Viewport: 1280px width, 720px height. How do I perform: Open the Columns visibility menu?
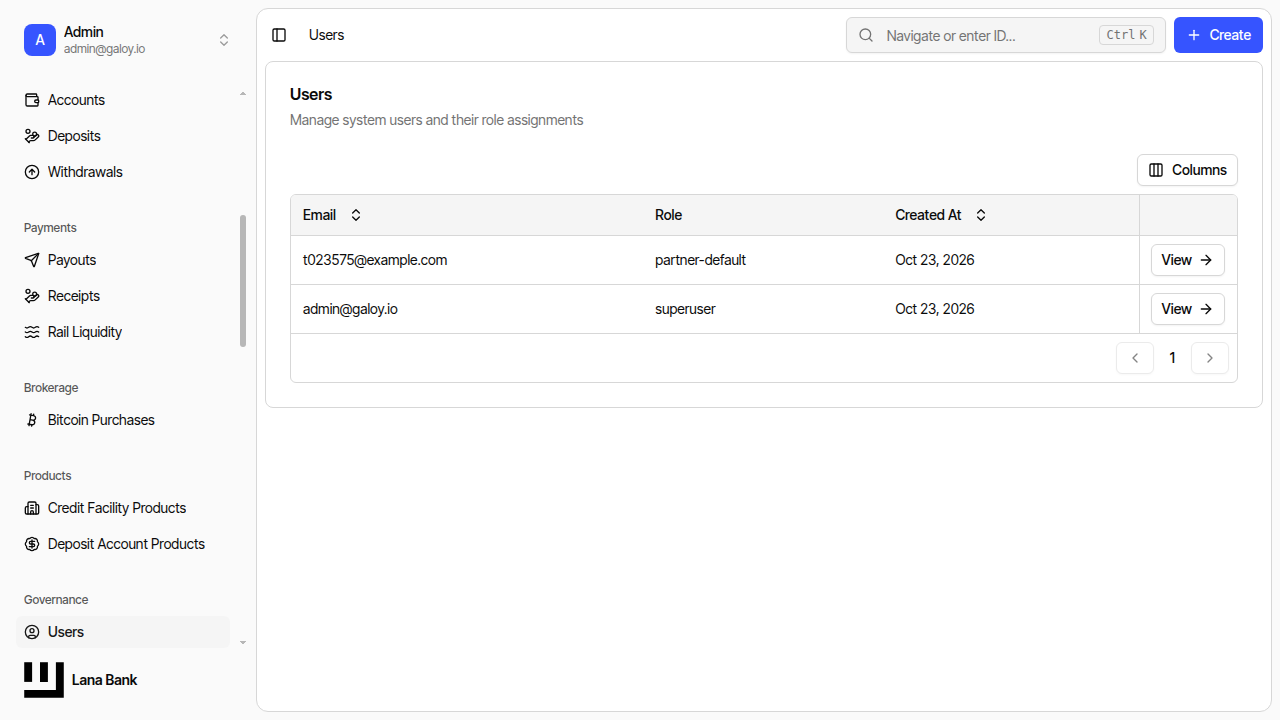1187,170
